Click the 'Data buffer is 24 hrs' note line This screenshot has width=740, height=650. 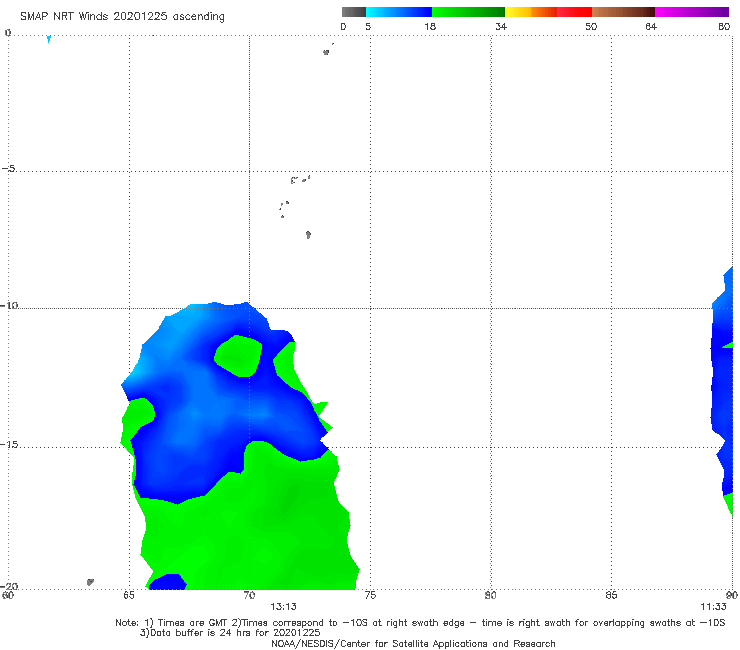tap(230, 633)
